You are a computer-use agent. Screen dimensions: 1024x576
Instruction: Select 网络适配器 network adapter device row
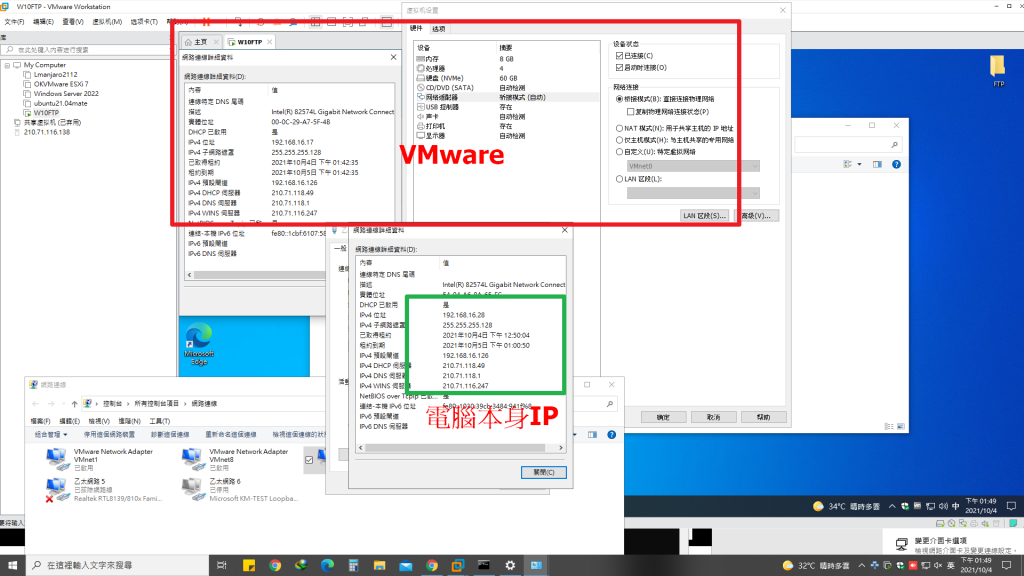coord(507,97)
